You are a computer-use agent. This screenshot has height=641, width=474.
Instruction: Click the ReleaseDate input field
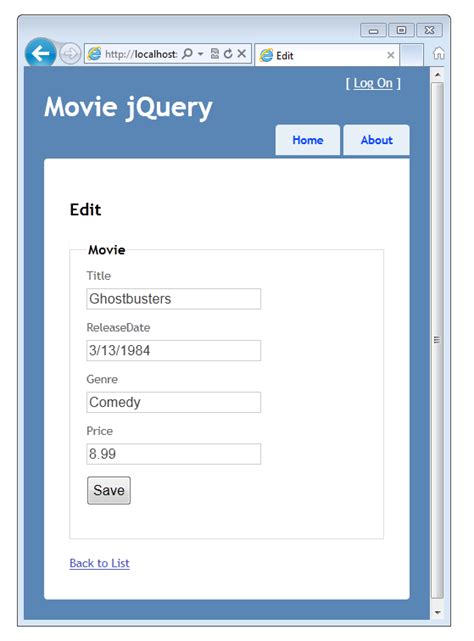click(173, 350)
